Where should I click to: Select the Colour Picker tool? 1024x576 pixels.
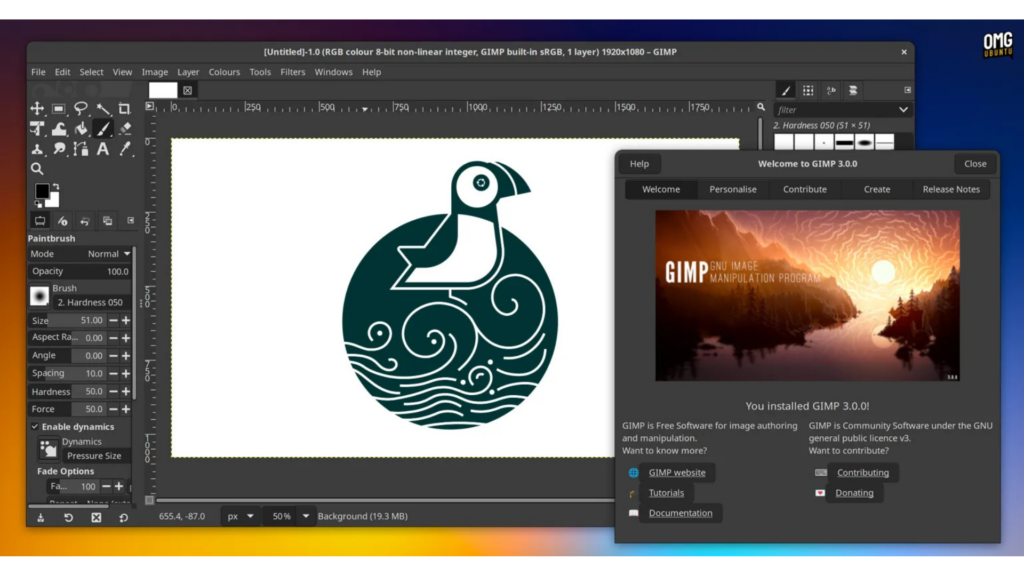click(123, 148)
